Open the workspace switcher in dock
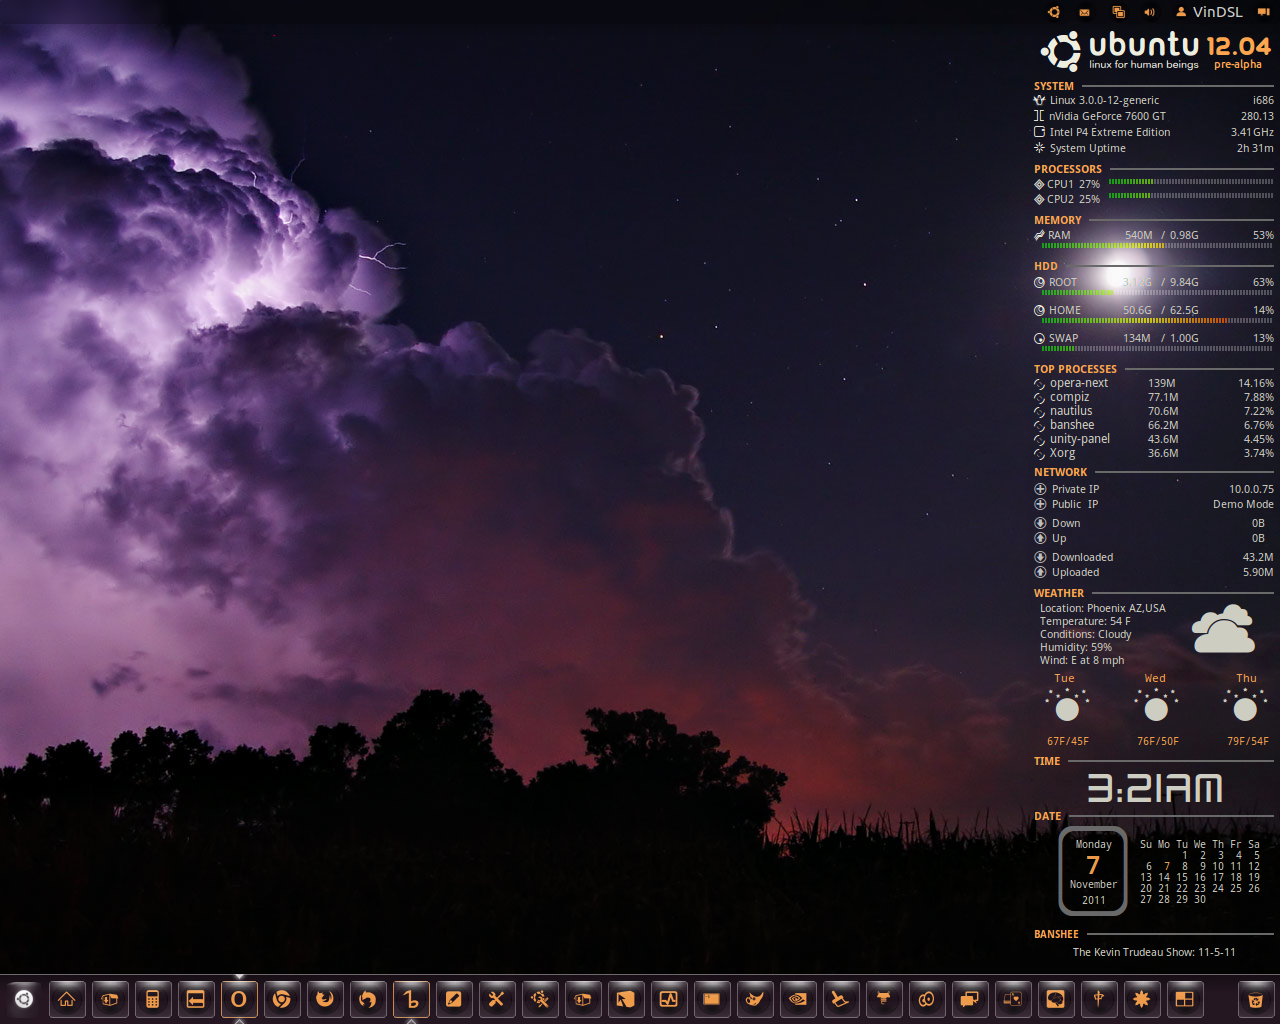The image size is (1280, 1024). (x=1185, y=999)
